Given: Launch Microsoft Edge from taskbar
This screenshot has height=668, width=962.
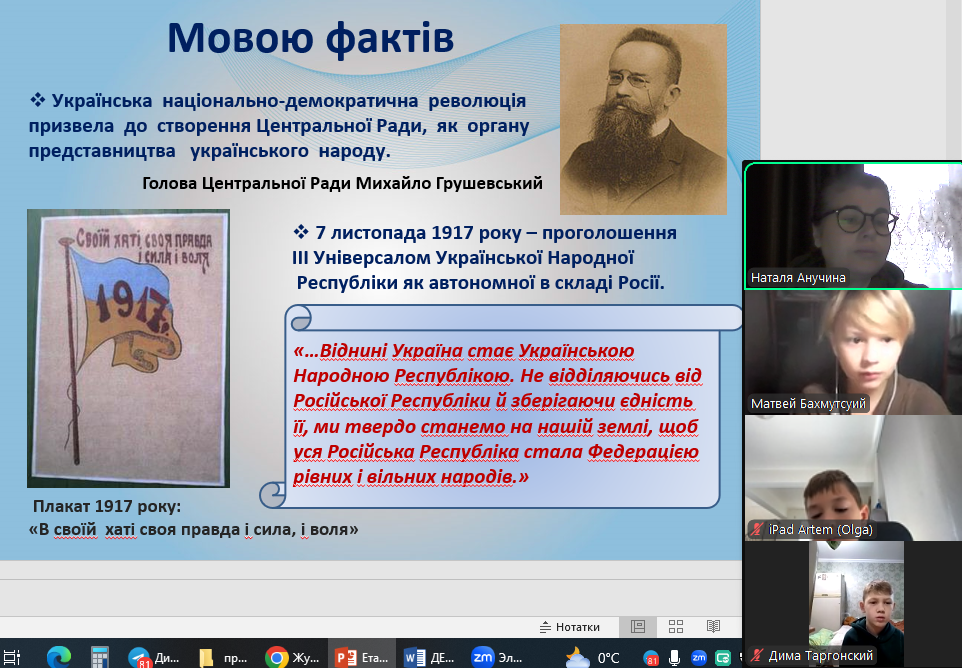Looking at the screenshot, I should pyautogui.click(x=59, y=657).
